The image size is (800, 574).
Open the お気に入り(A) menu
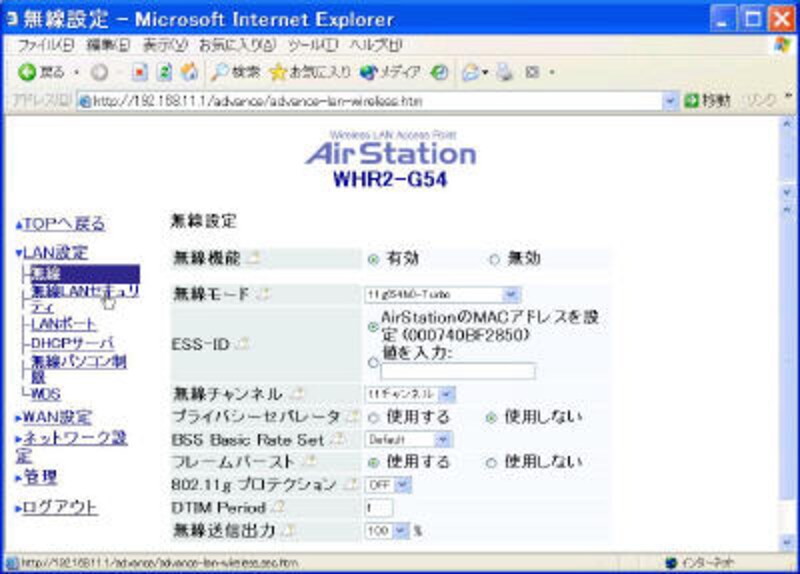click(x=237, y=45)
